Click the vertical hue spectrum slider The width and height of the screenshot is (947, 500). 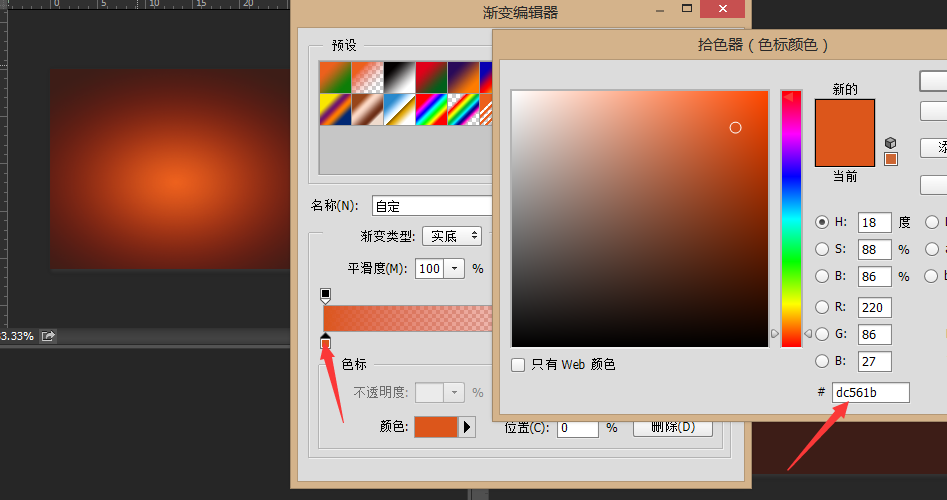click(791, 218)
